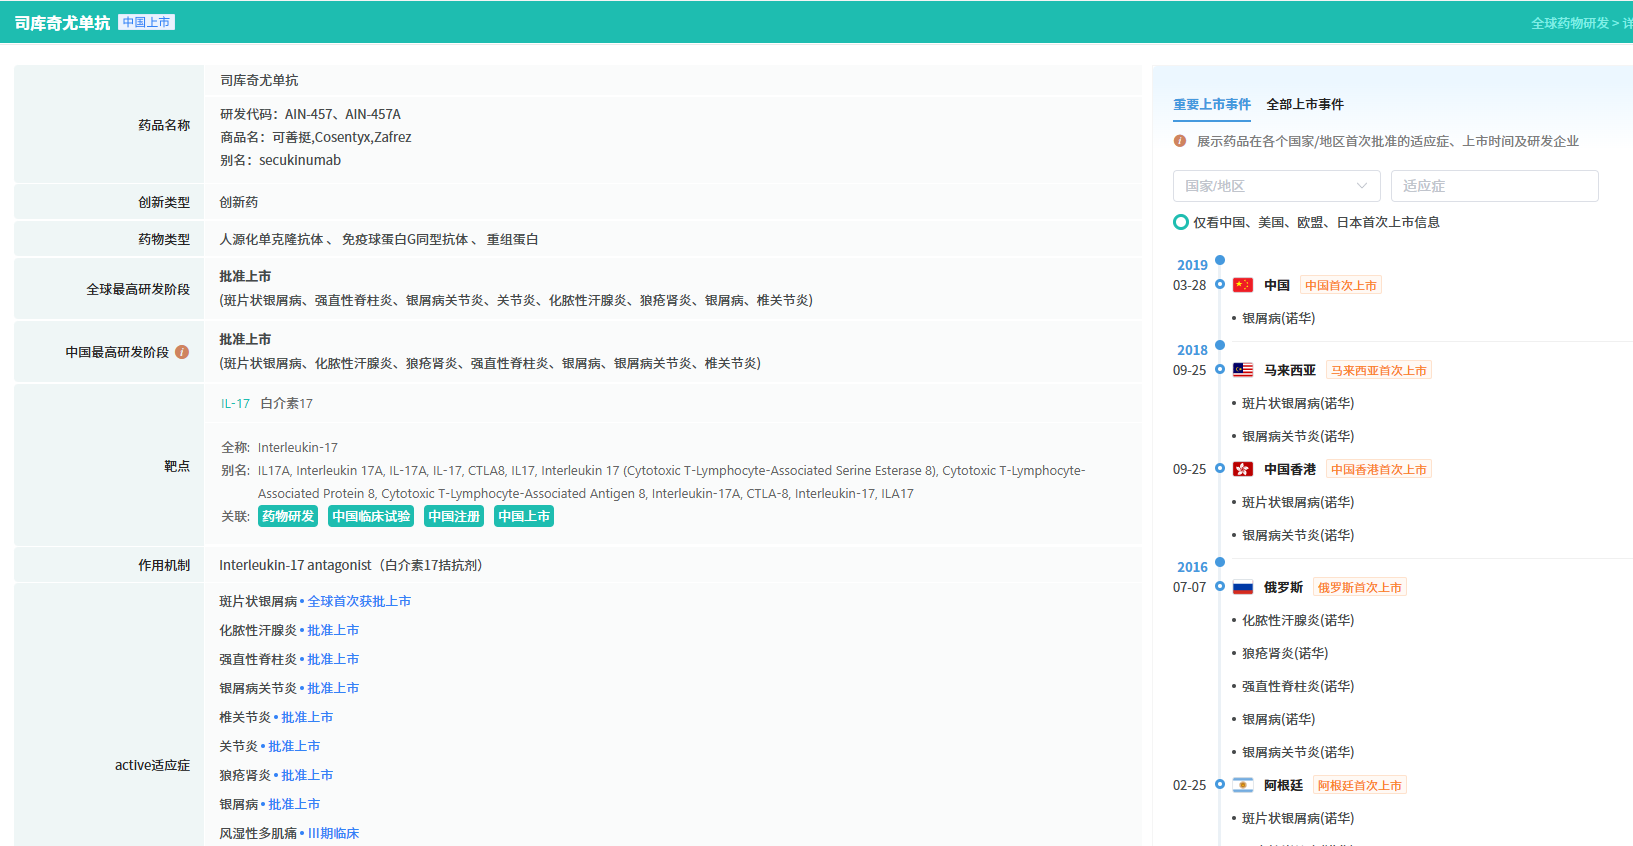This screenshot has width=1633, height=846.
Task: Click 斑片状银屑病(诺华) under Malaysia entry
Action: (x=1298, y=403)
